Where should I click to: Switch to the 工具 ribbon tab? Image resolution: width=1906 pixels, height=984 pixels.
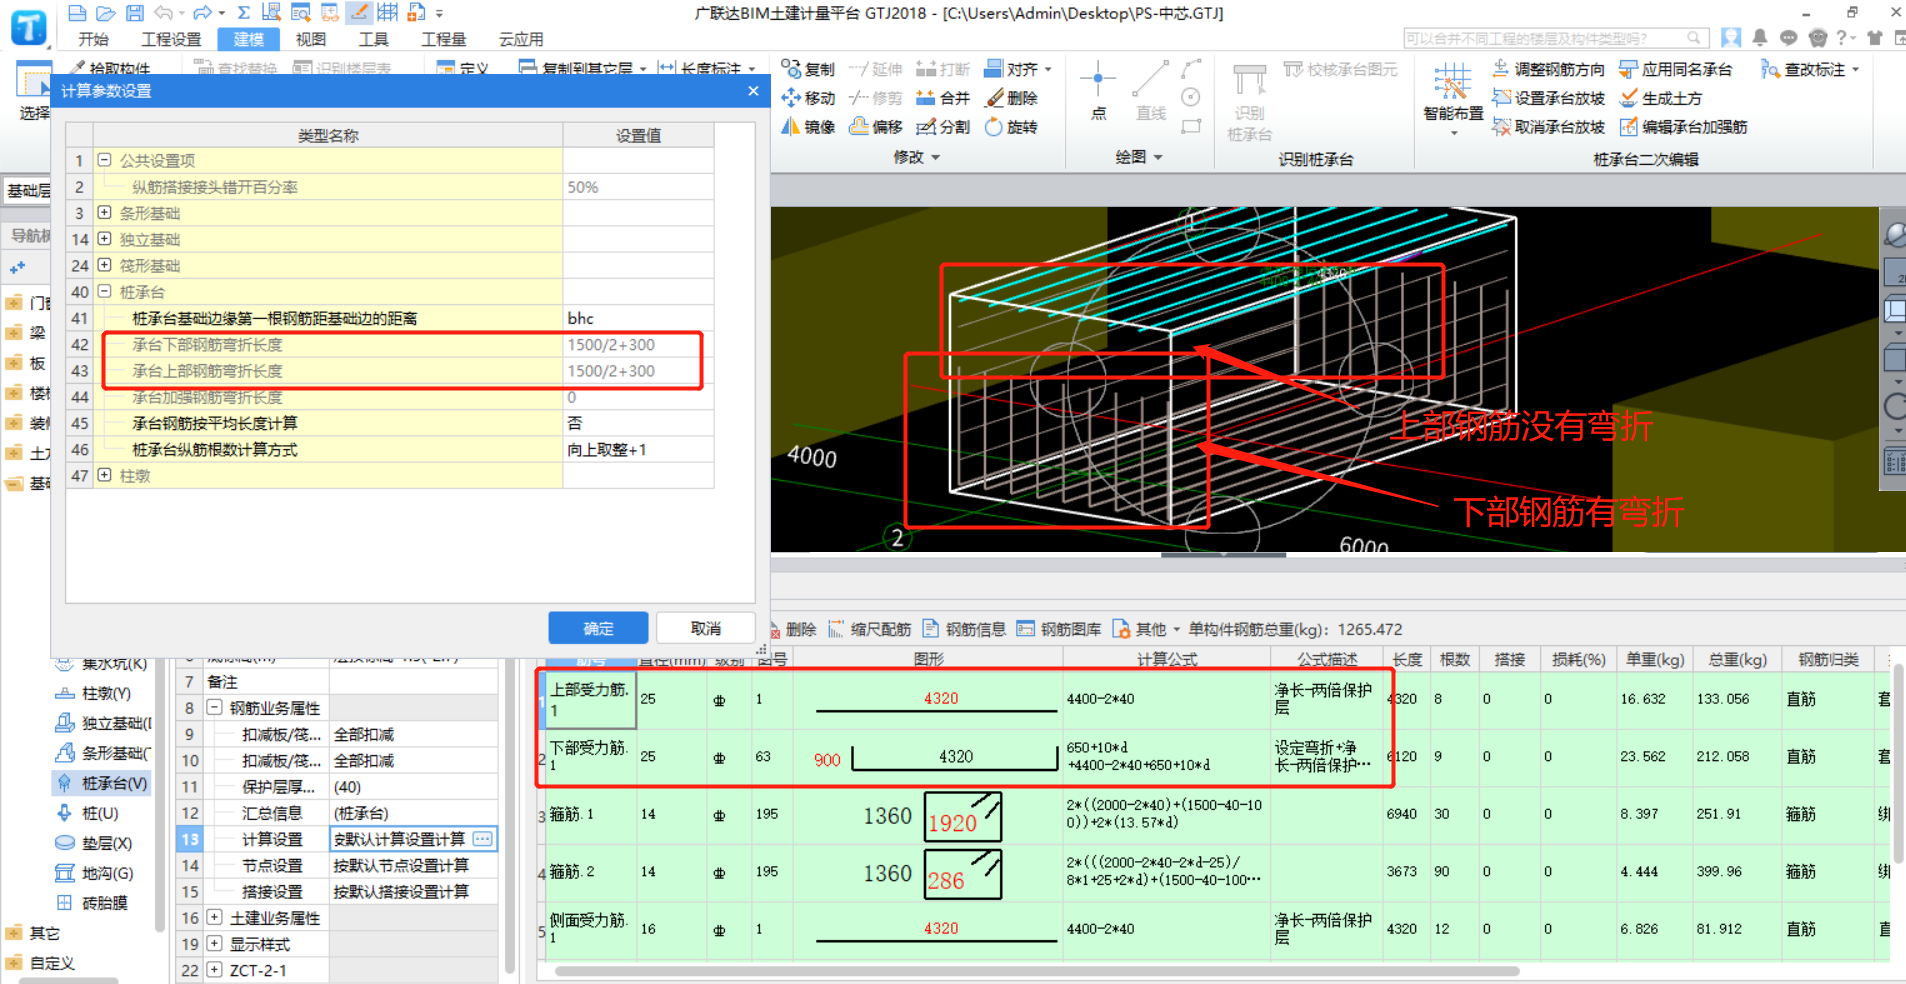(x=374, y=39)
